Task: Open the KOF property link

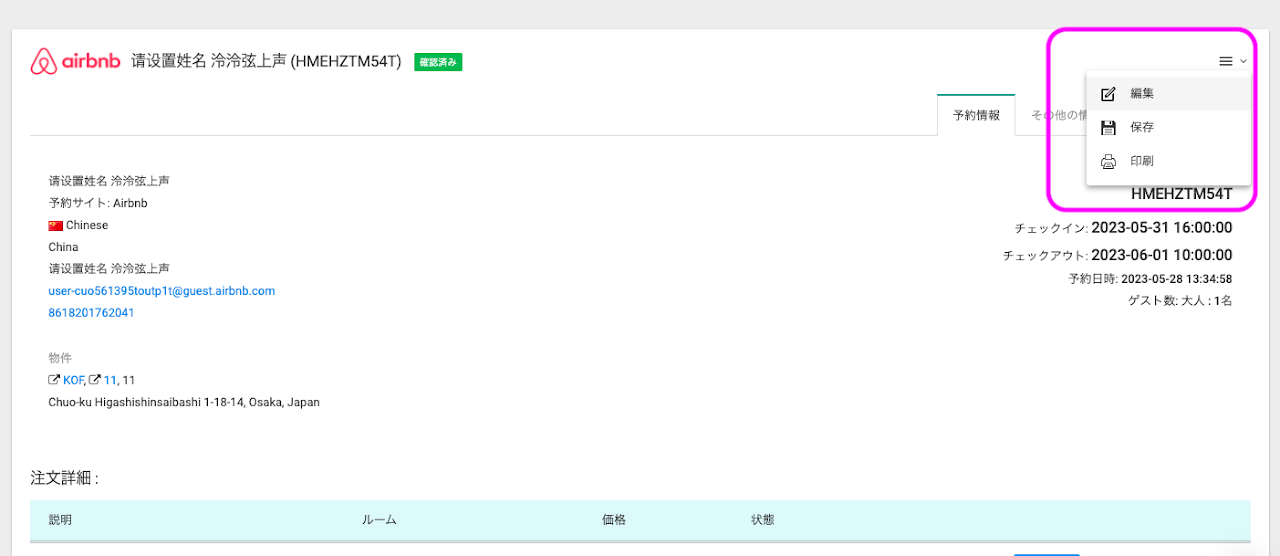Action: pyautogui.click(x=73, y=380)
